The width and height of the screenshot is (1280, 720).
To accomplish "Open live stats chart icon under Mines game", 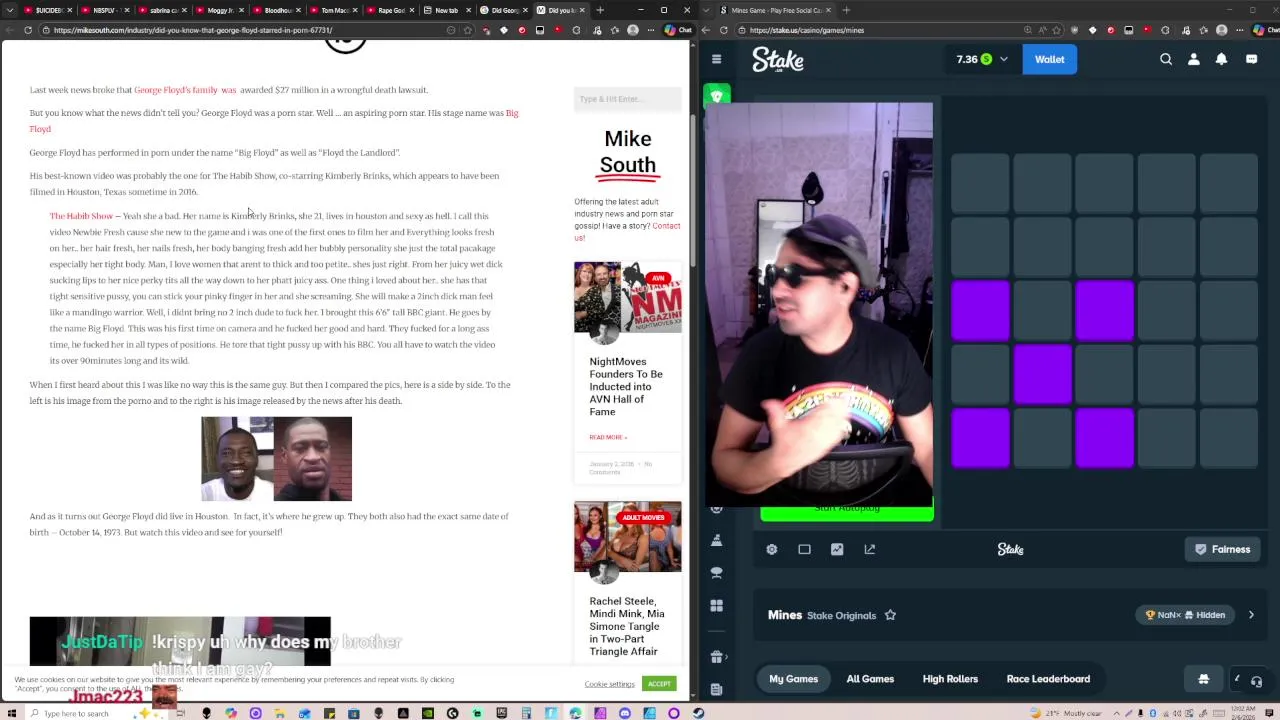I will (837, 549).
